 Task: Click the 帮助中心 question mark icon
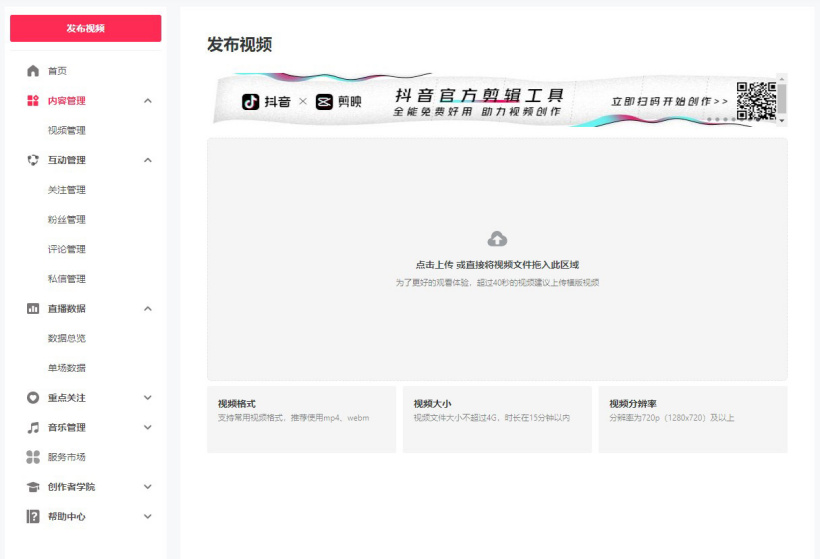(33, 517)
